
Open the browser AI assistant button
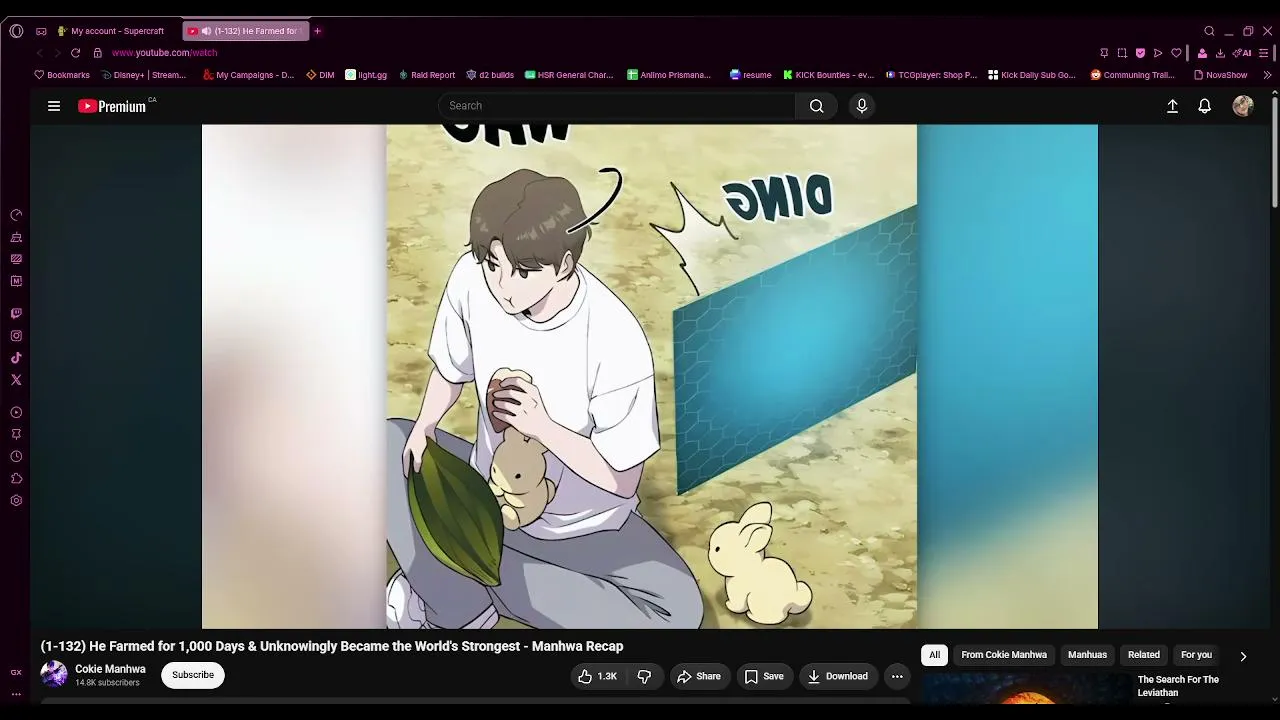point(1242,53)
